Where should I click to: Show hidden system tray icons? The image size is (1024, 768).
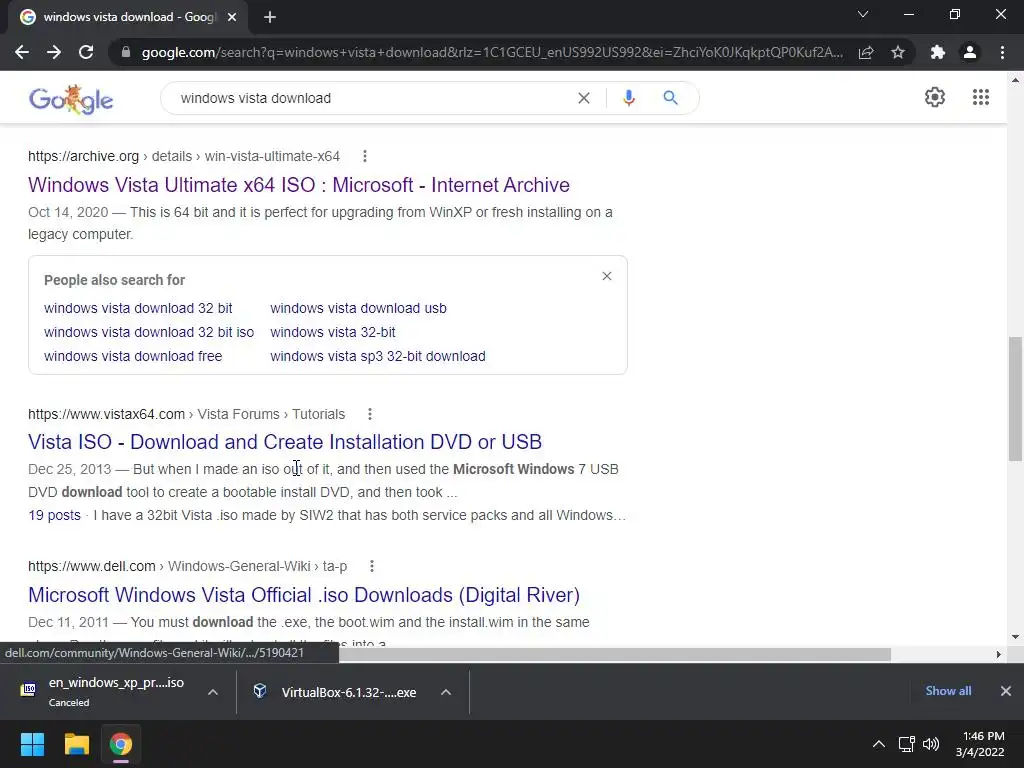pyautogui.click(x=879, y=744)
